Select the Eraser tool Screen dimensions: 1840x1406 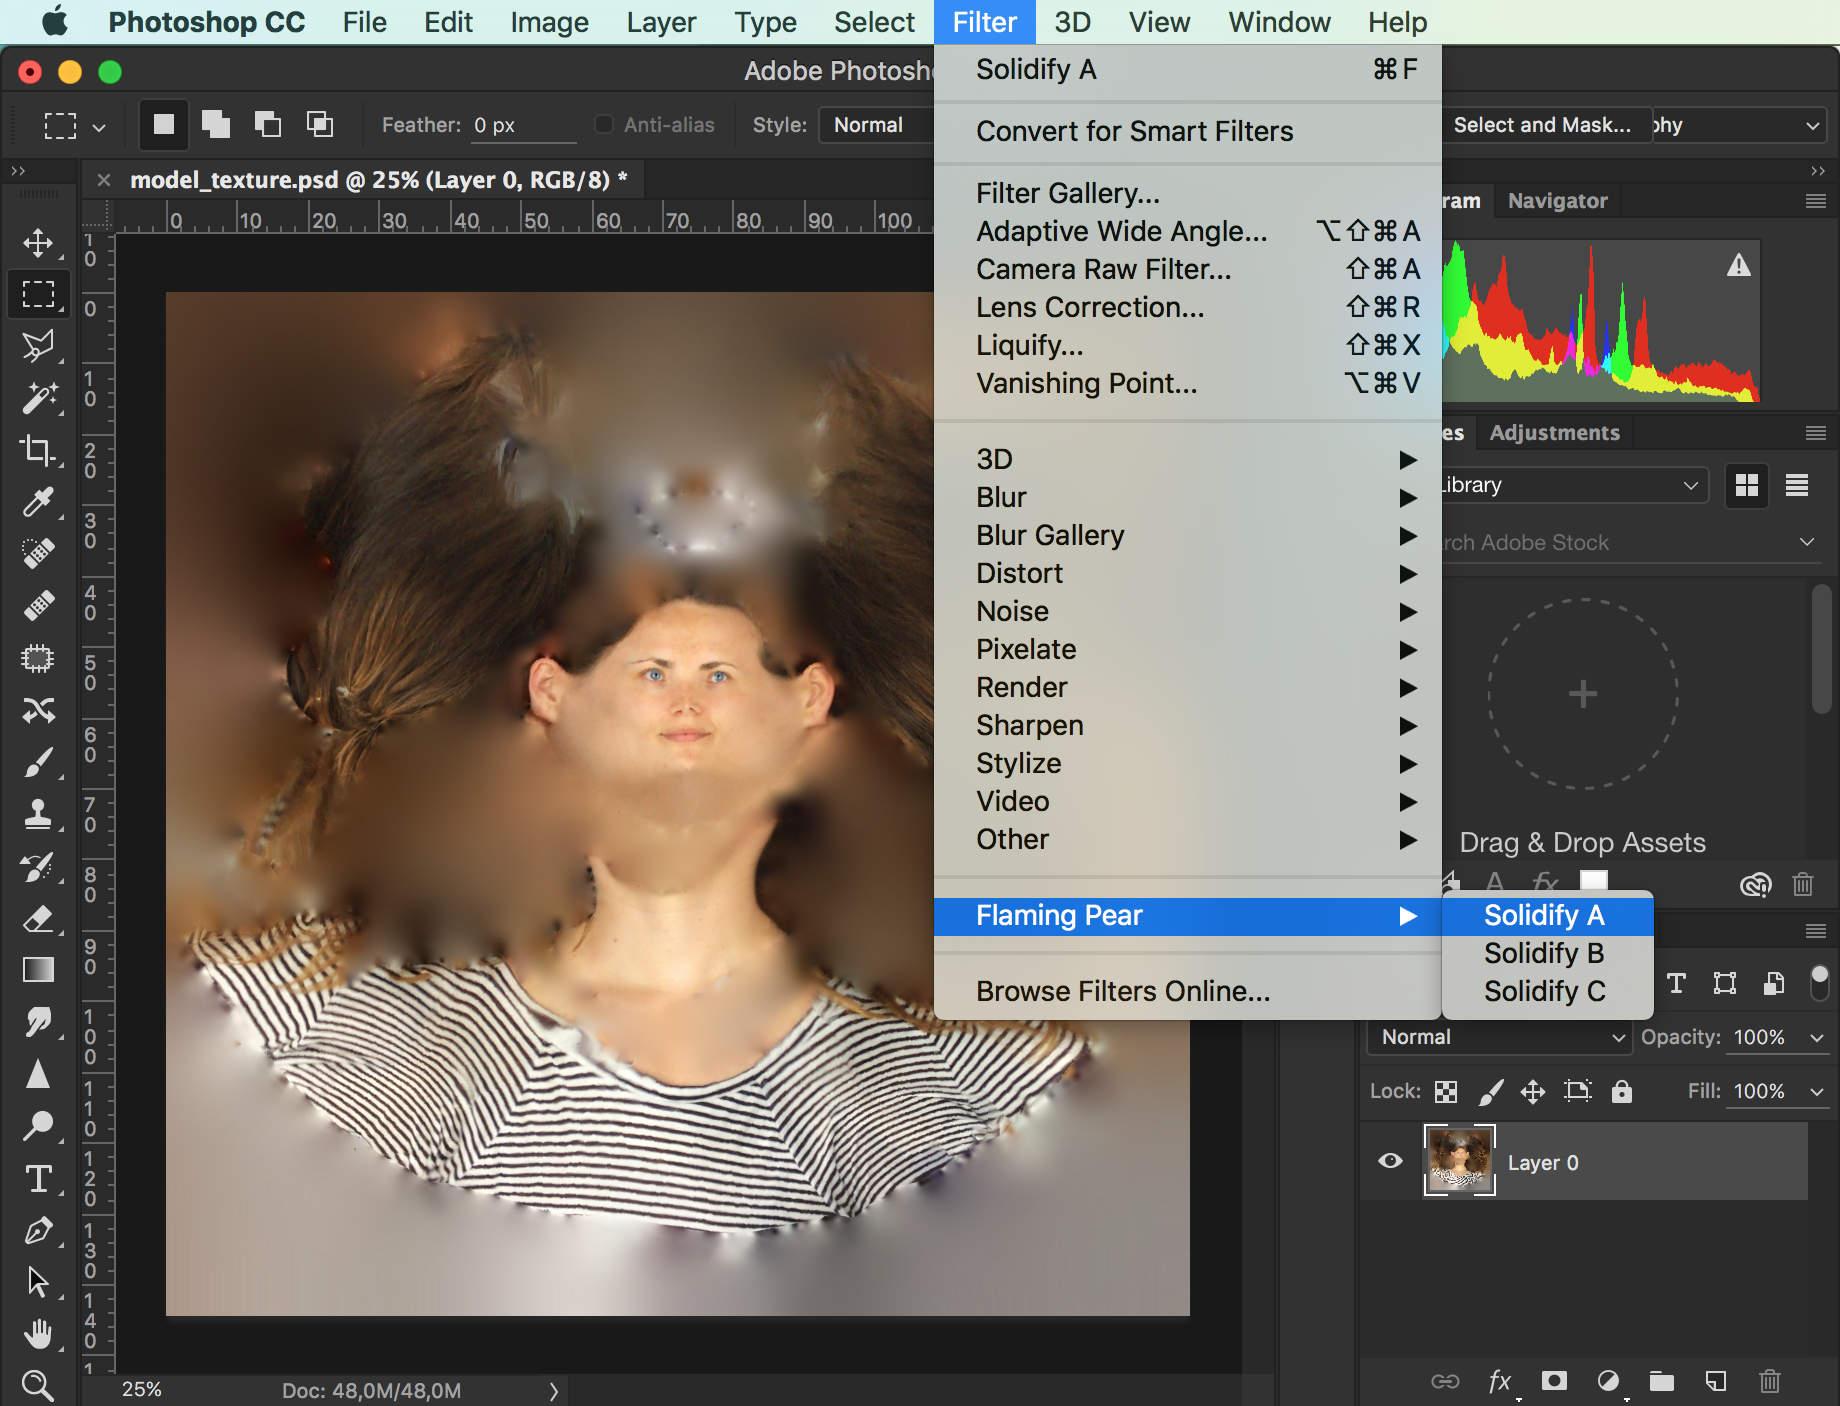coord(38,918)
